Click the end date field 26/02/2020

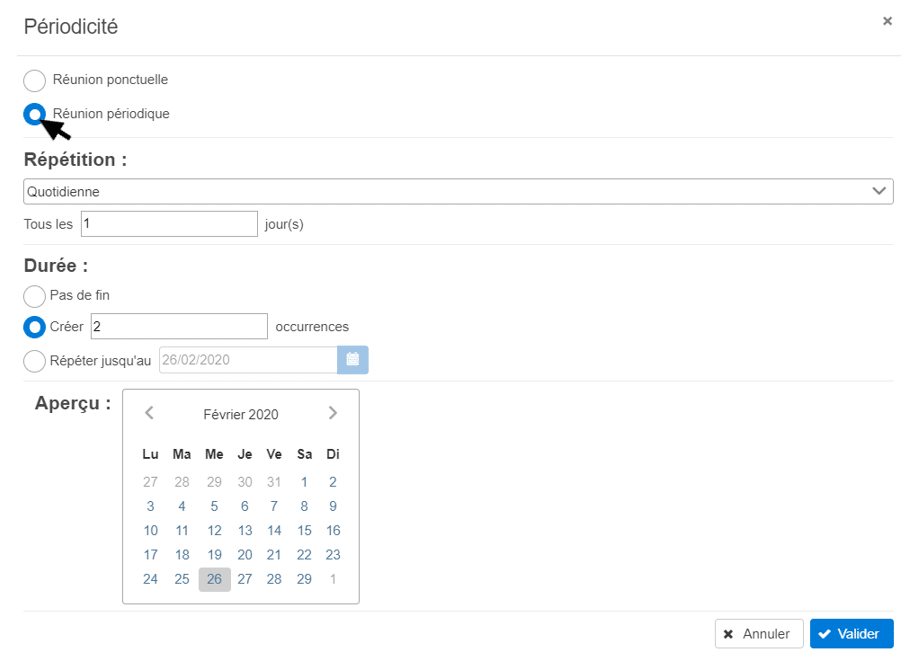pos(247,360)
